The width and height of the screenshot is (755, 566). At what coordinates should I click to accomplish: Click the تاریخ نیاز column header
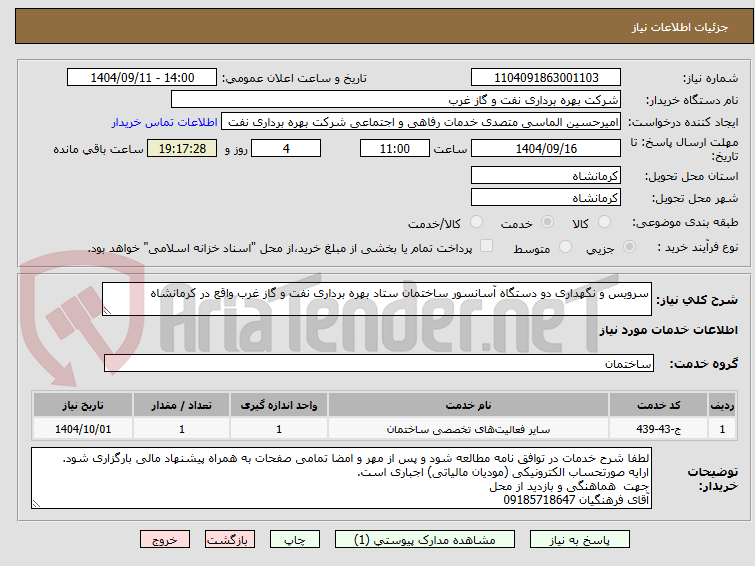click(x=83, y=405)
